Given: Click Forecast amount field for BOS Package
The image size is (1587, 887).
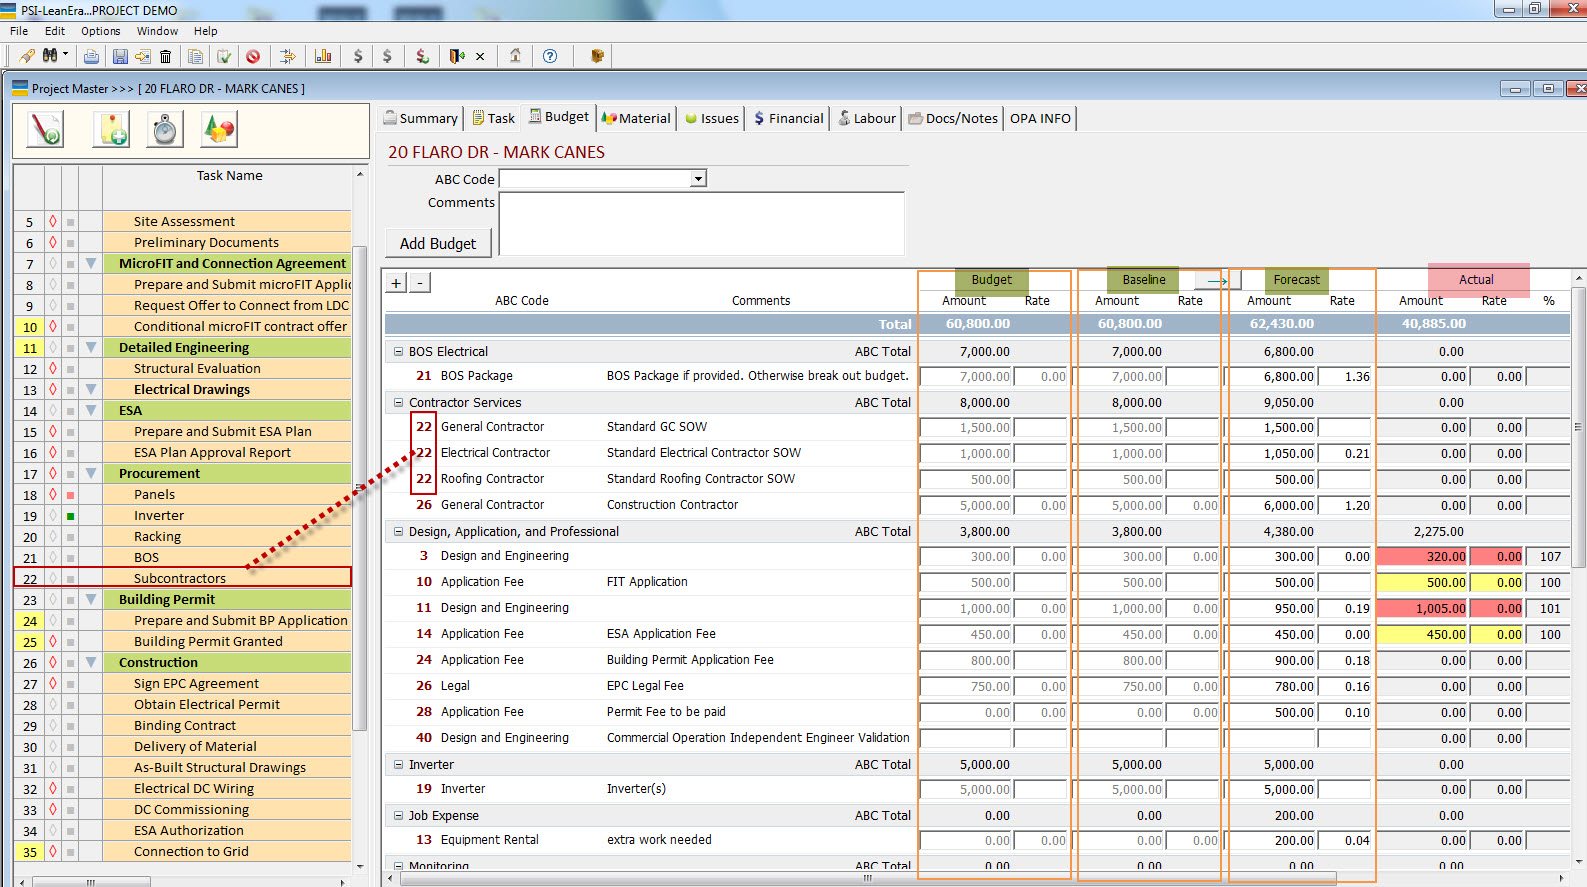Looking at the screenshot, I should pyautogui.click(x=1272, y=377).
